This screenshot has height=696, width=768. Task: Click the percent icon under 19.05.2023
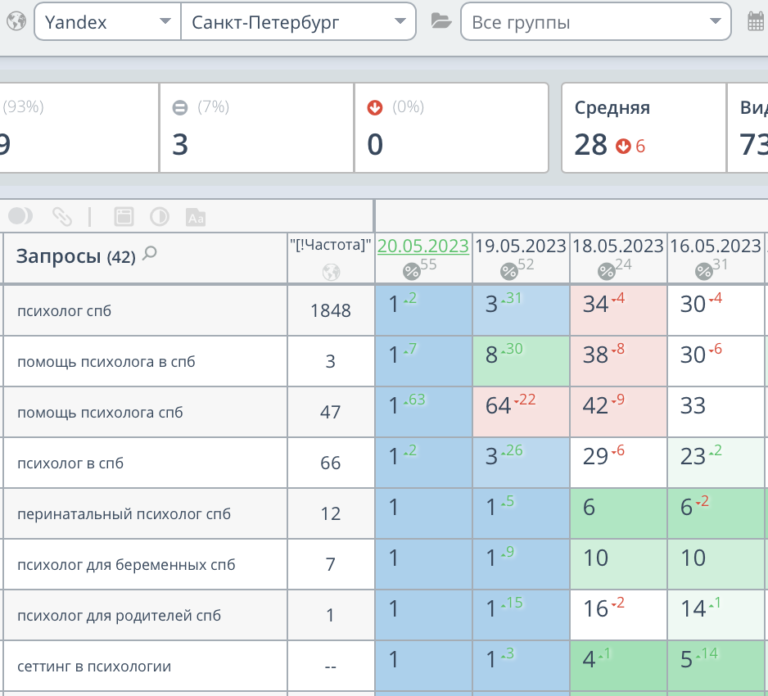tap(509, 271)
